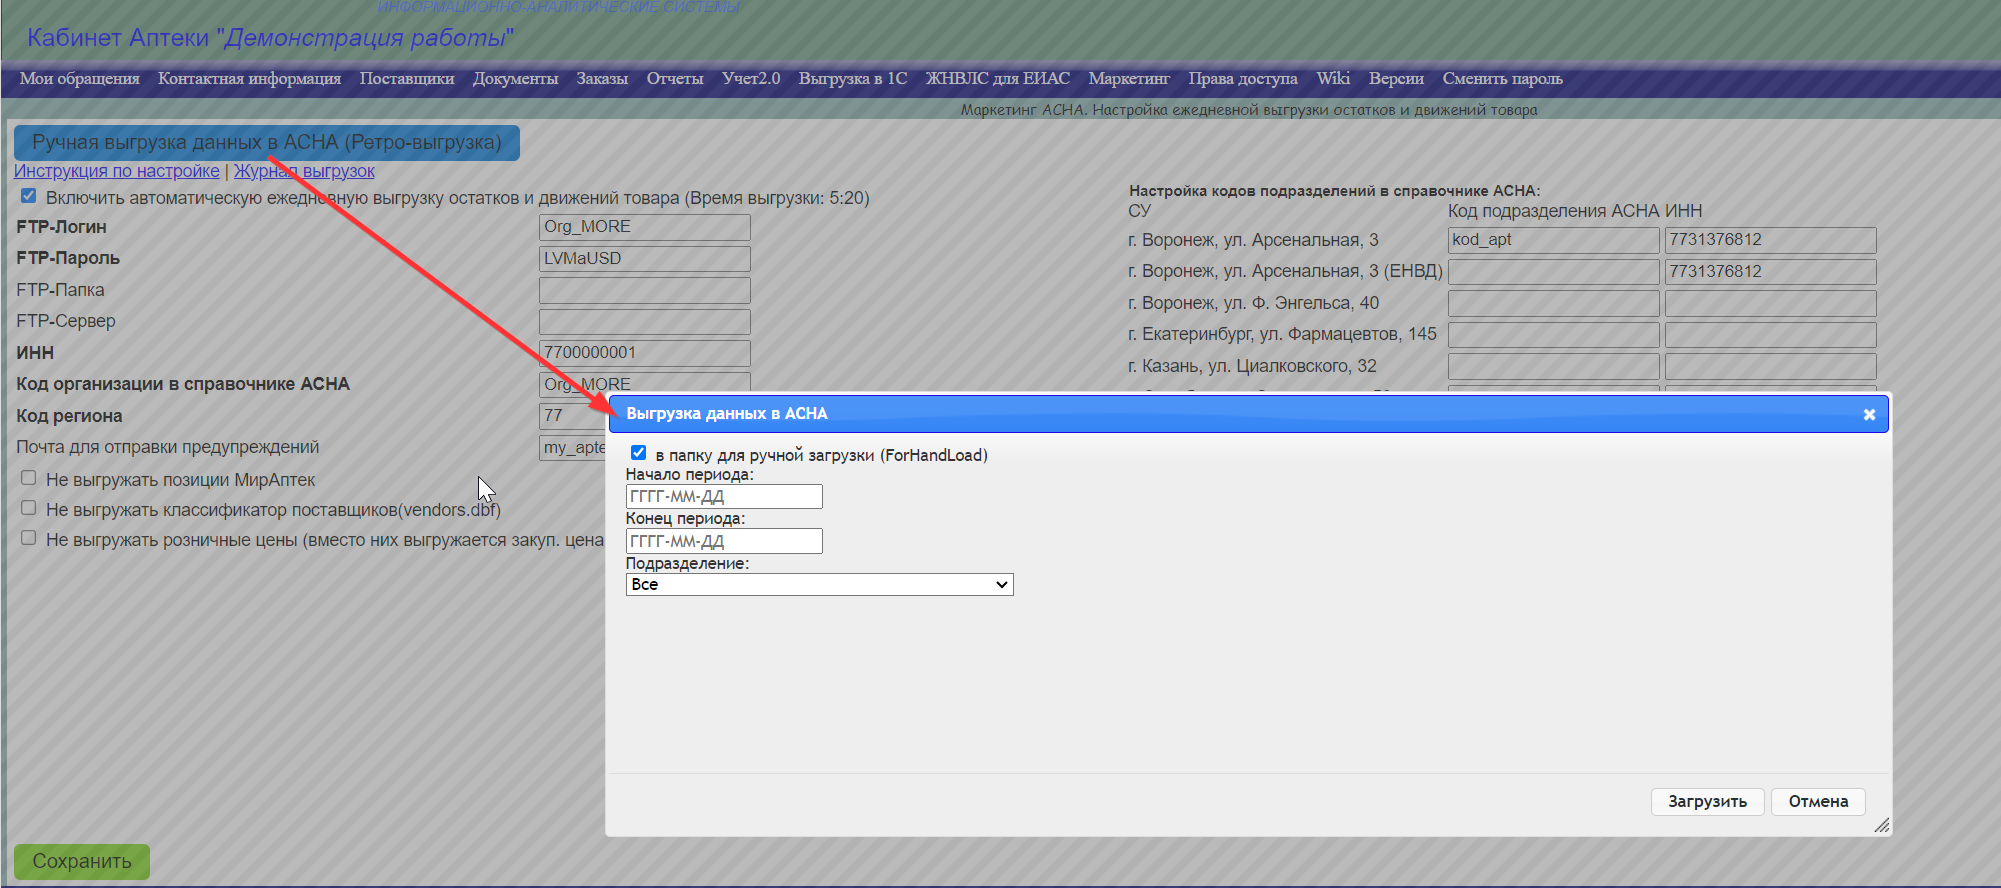Click the Начало периода date field
The width and height of the screenshot is (2001, 888).
[x=724, y=497]
